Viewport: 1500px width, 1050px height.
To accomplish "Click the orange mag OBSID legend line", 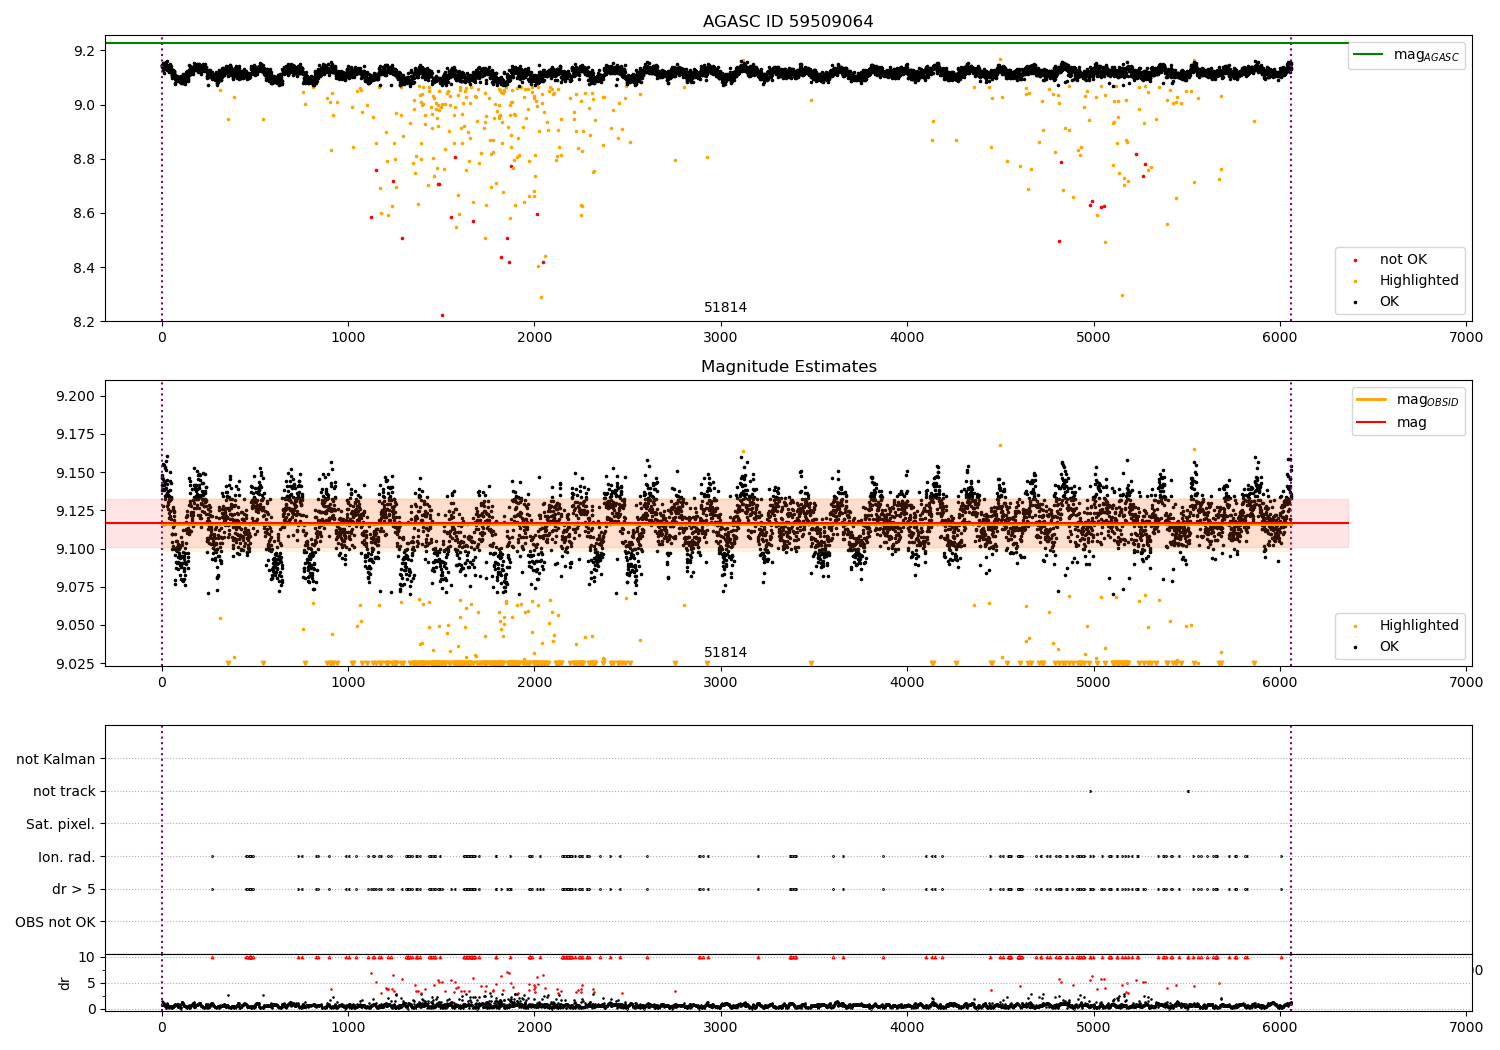I will point(1371,400).
